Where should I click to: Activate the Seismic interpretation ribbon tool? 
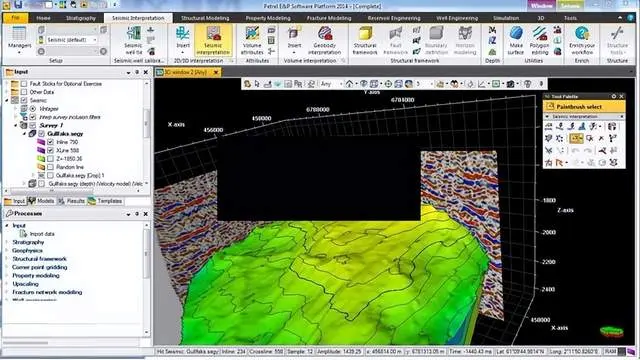point(213,40)
